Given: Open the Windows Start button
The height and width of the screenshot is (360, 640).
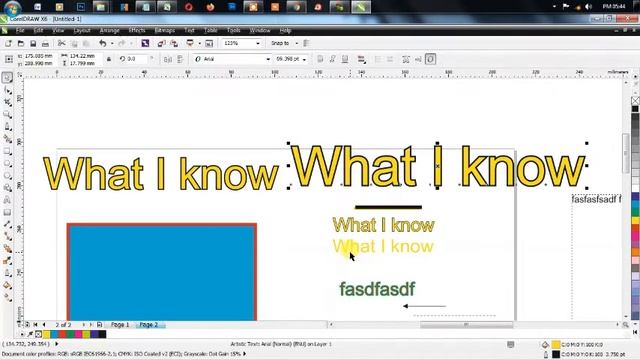Looking at the screenshot, I should pos(12,8).
